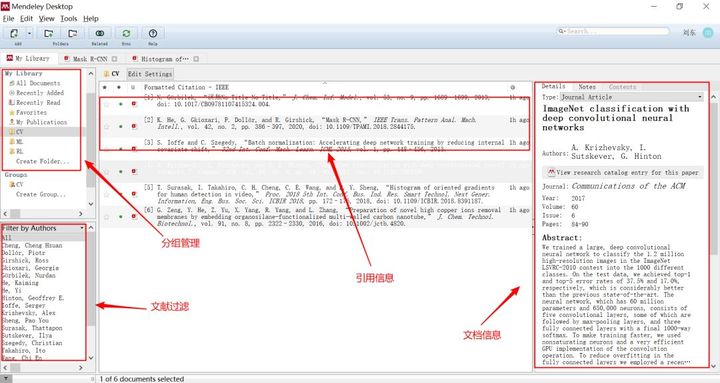Toggle favorite star for T. Surasak row
The image size is (720, 383).
(x=107, y=194)
